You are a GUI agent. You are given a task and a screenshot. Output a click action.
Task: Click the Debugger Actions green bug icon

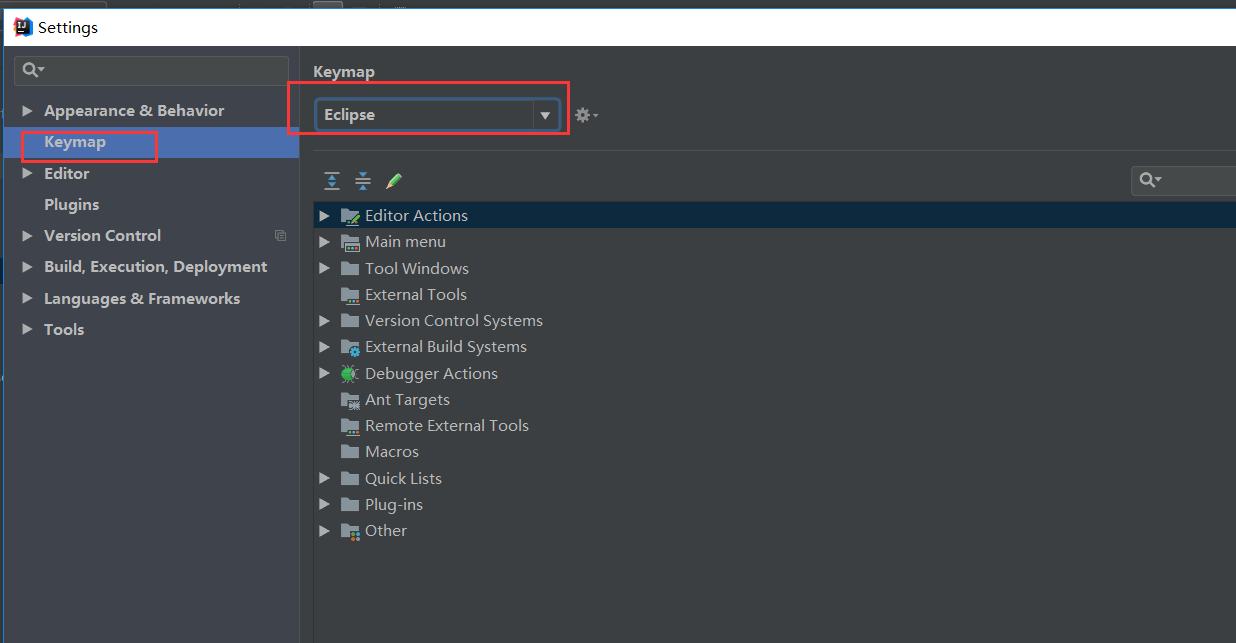(x=349, y=373)
